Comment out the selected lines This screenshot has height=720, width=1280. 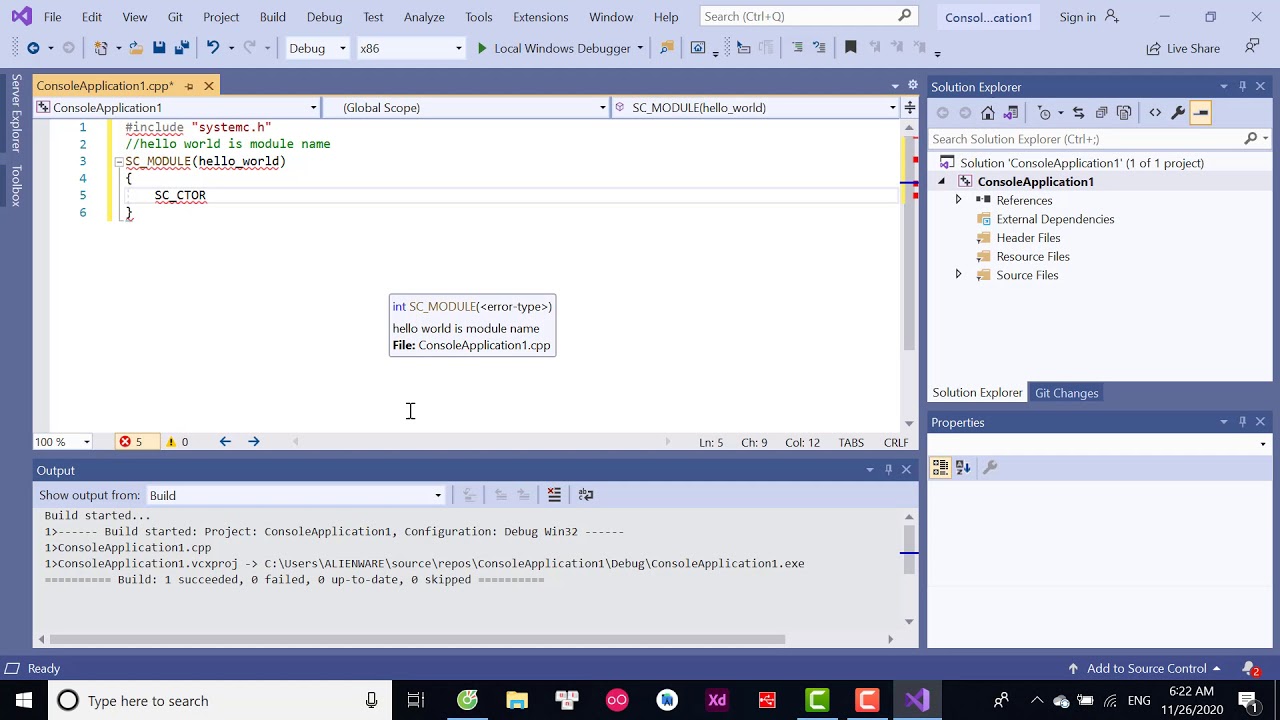pos(797,48)
